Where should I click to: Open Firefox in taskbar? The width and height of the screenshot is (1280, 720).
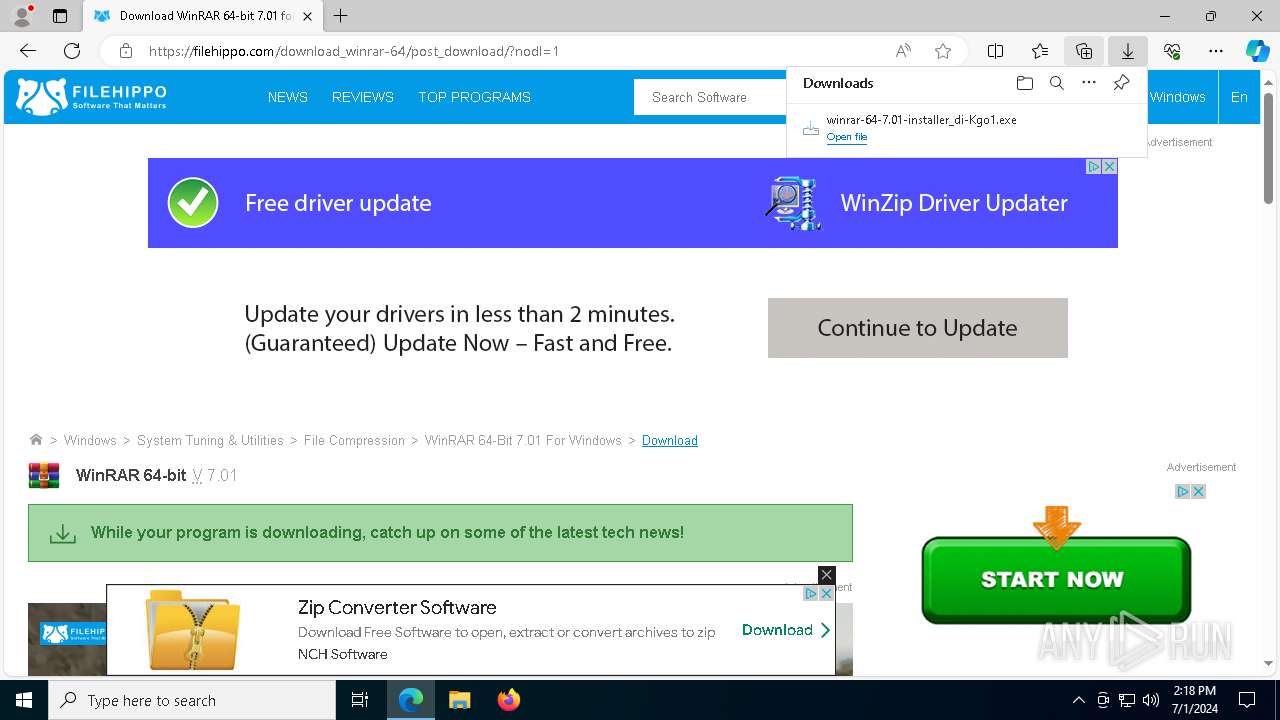coord(509,700)
